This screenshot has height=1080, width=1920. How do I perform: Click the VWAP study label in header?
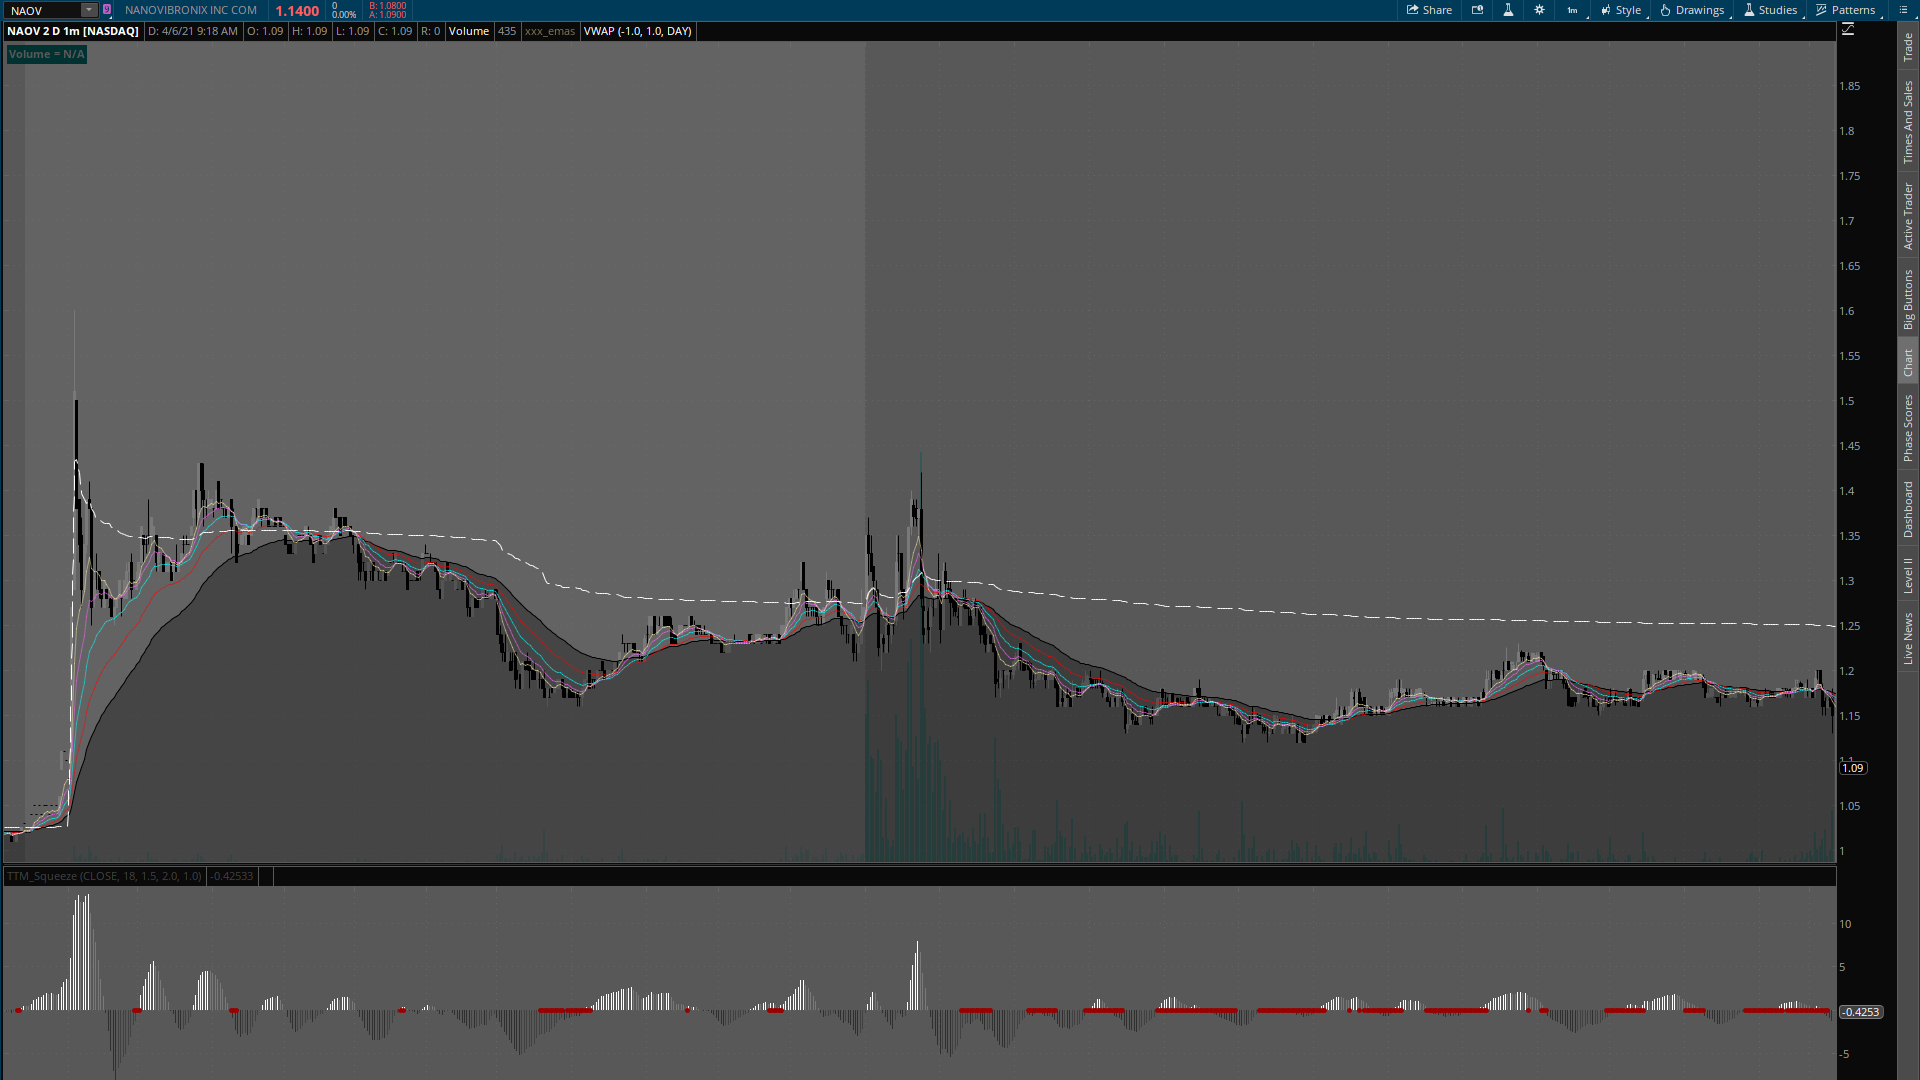(637, 31)
